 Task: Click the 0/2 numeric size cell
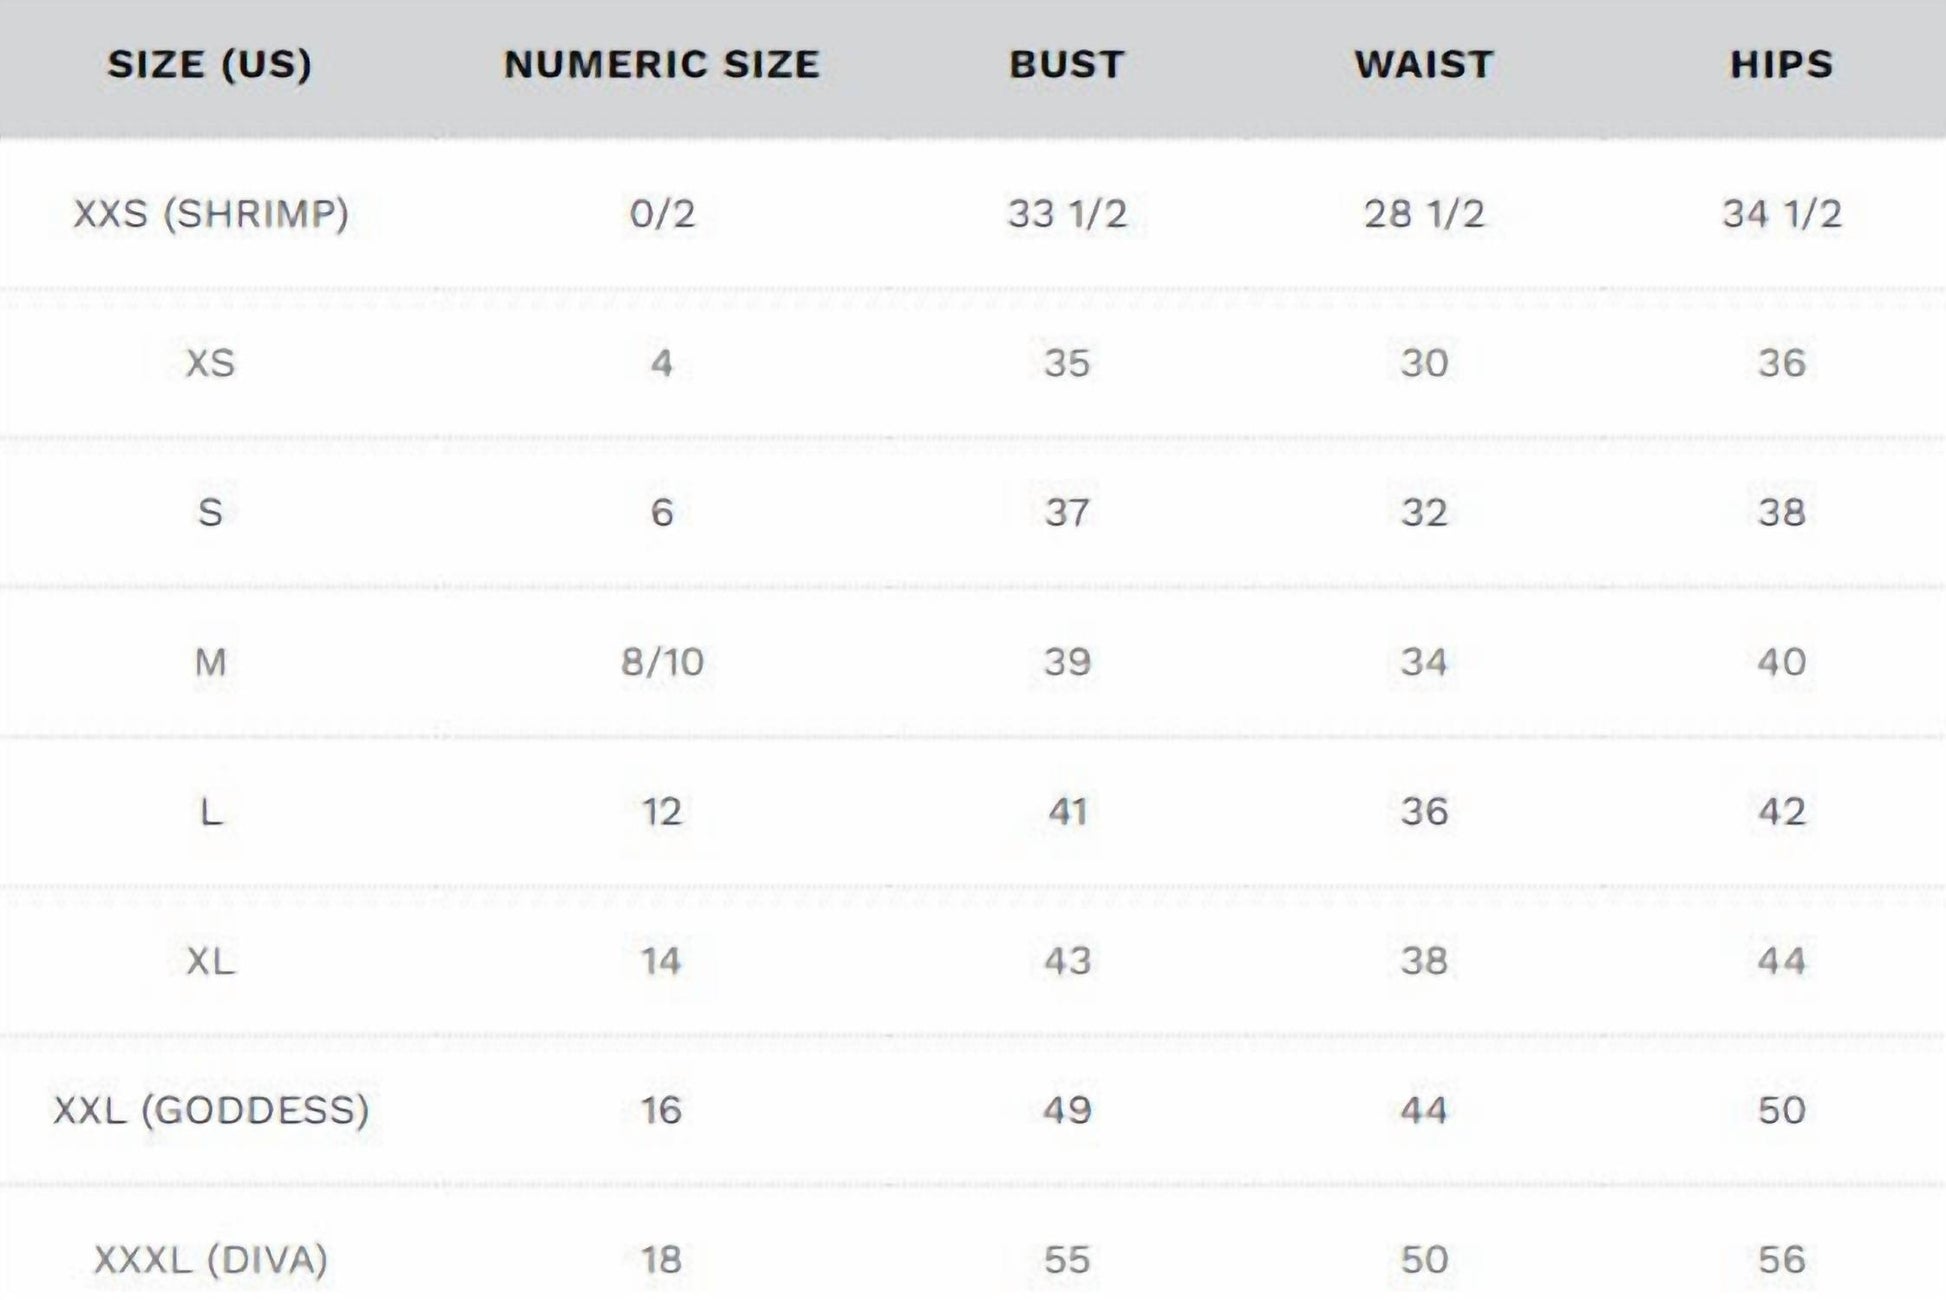(661, 213)
